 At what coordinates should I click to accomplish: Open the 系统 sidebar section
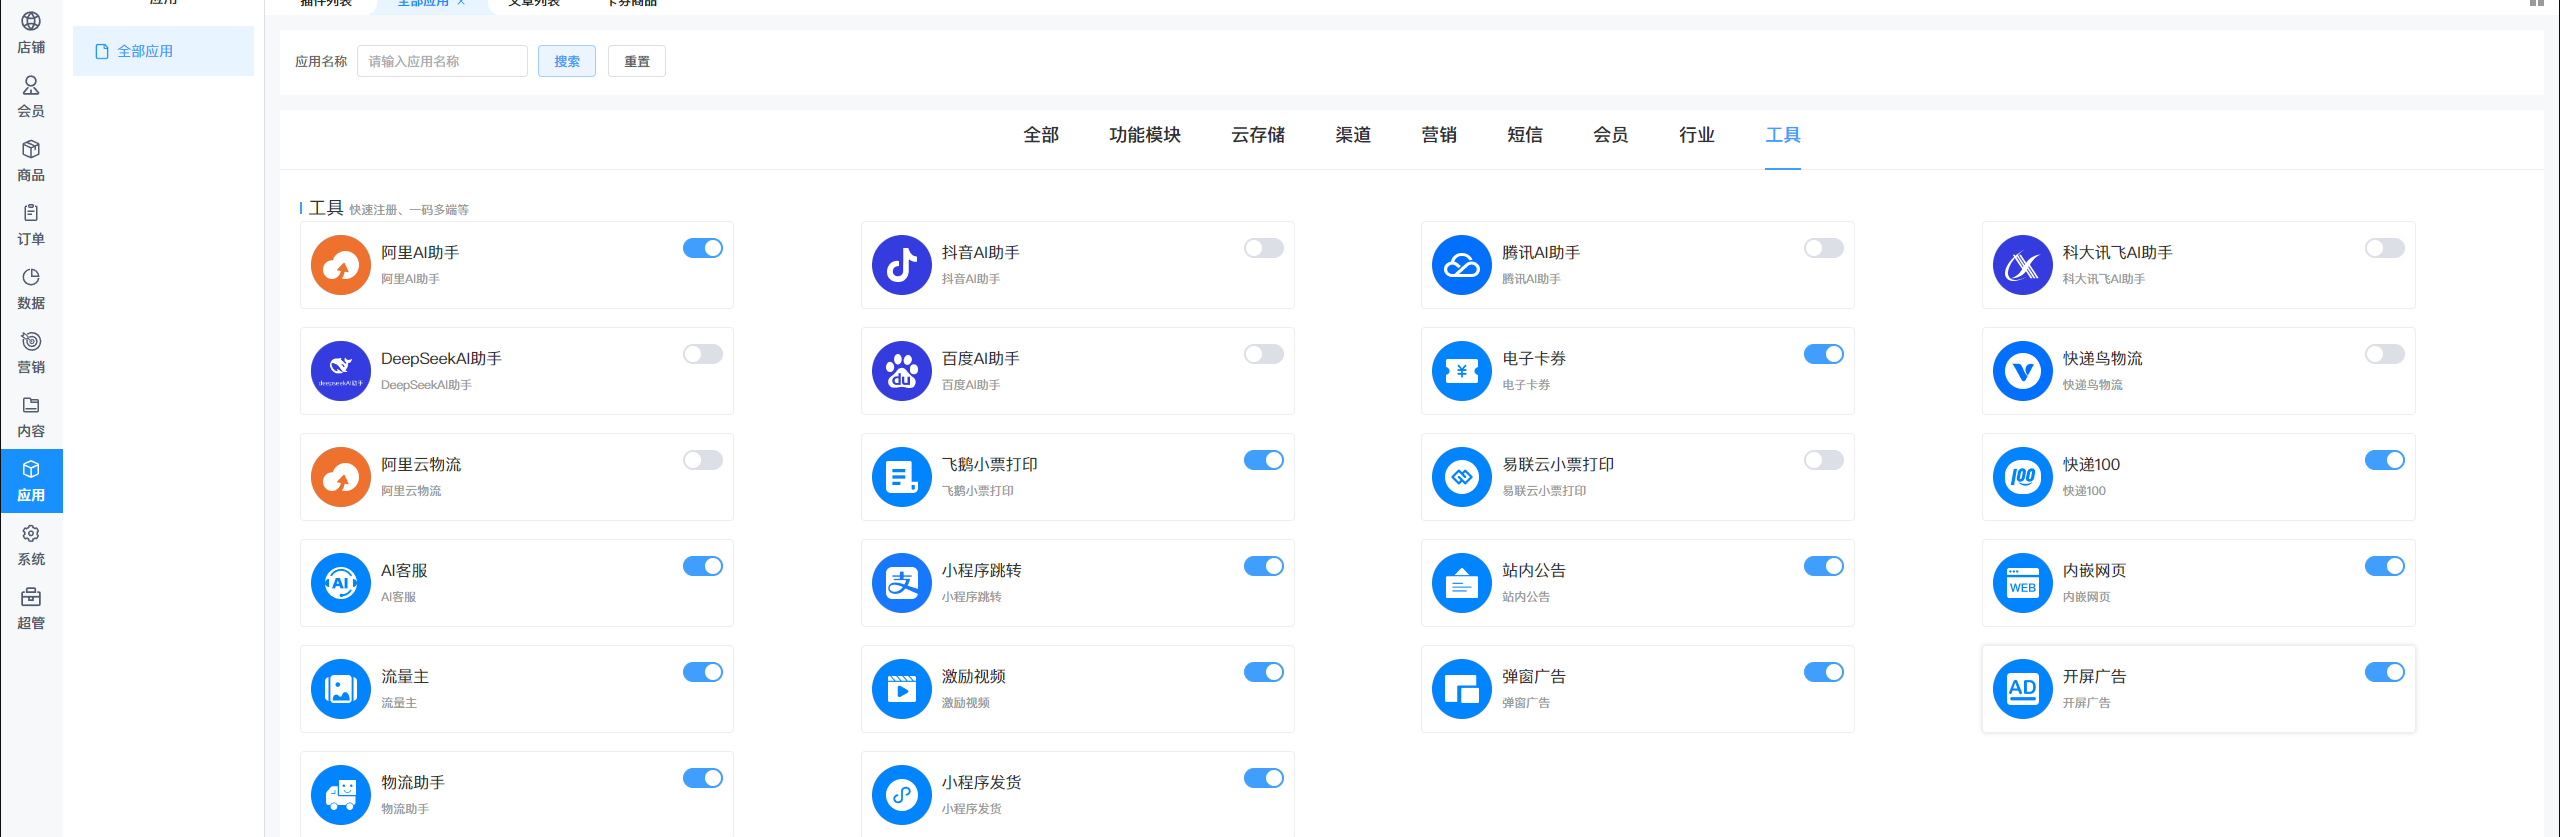pos(31,545)
